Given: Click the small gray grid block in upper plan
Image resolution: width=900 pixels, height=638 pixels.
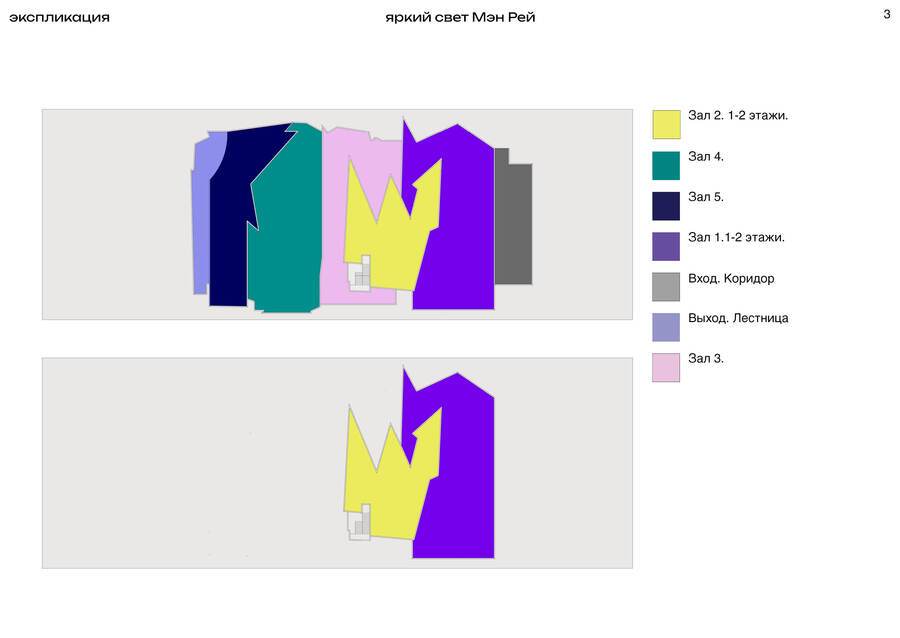Looking at the screenshot, I should click(x=359, y=274).
